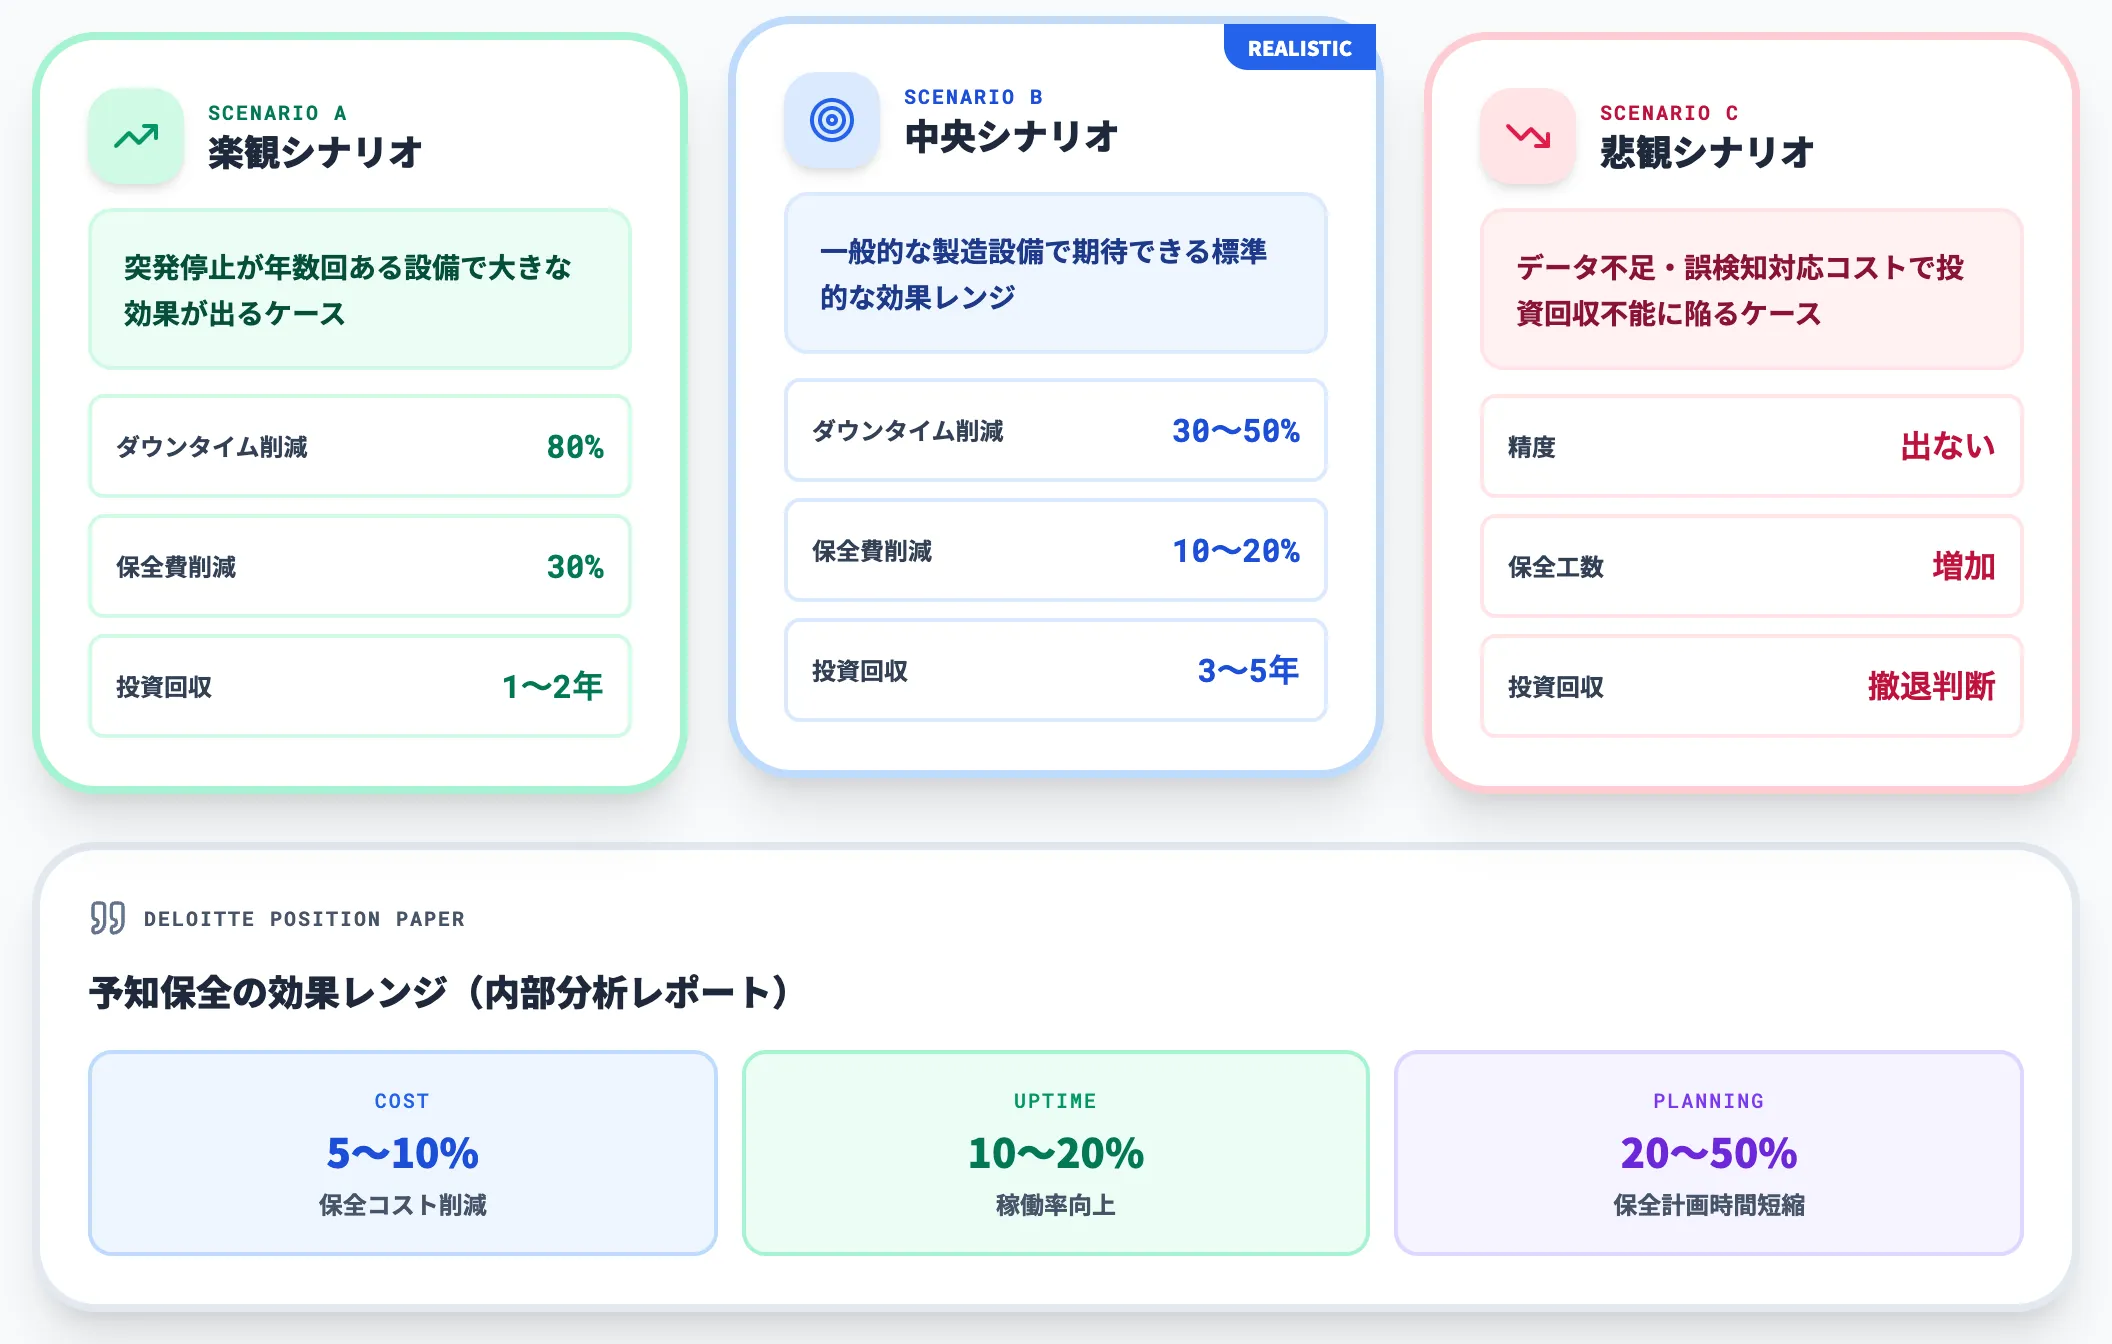Click the 投資回収 1〜2年 entry
The width and height of the screenshot is (2112, 1344).
click(358, 687)
